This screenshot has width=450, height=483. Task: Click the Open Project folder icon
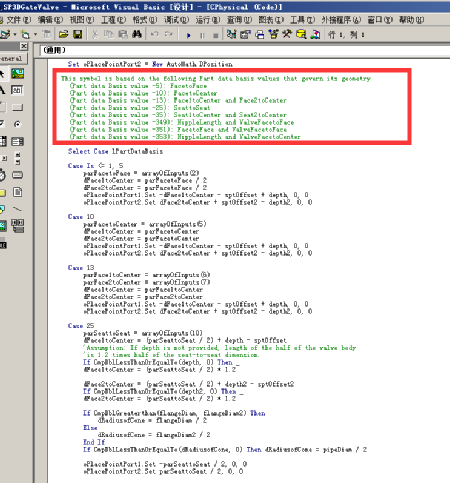(63, 34)
